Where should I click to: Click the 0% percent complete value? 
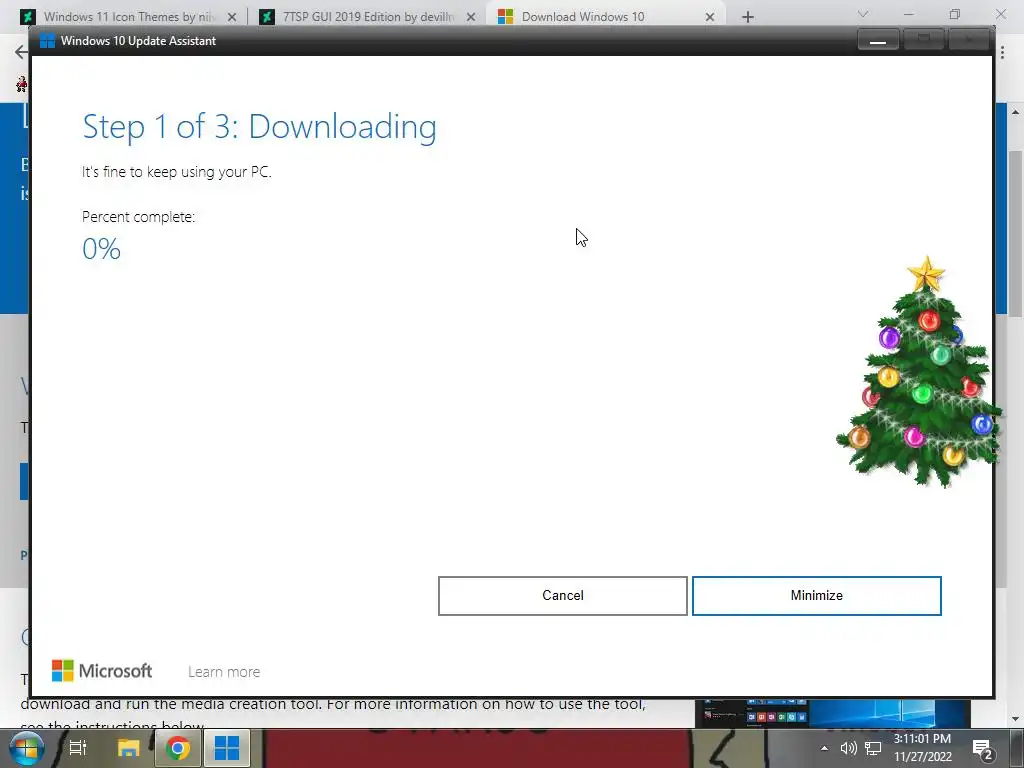click(101, 249)
